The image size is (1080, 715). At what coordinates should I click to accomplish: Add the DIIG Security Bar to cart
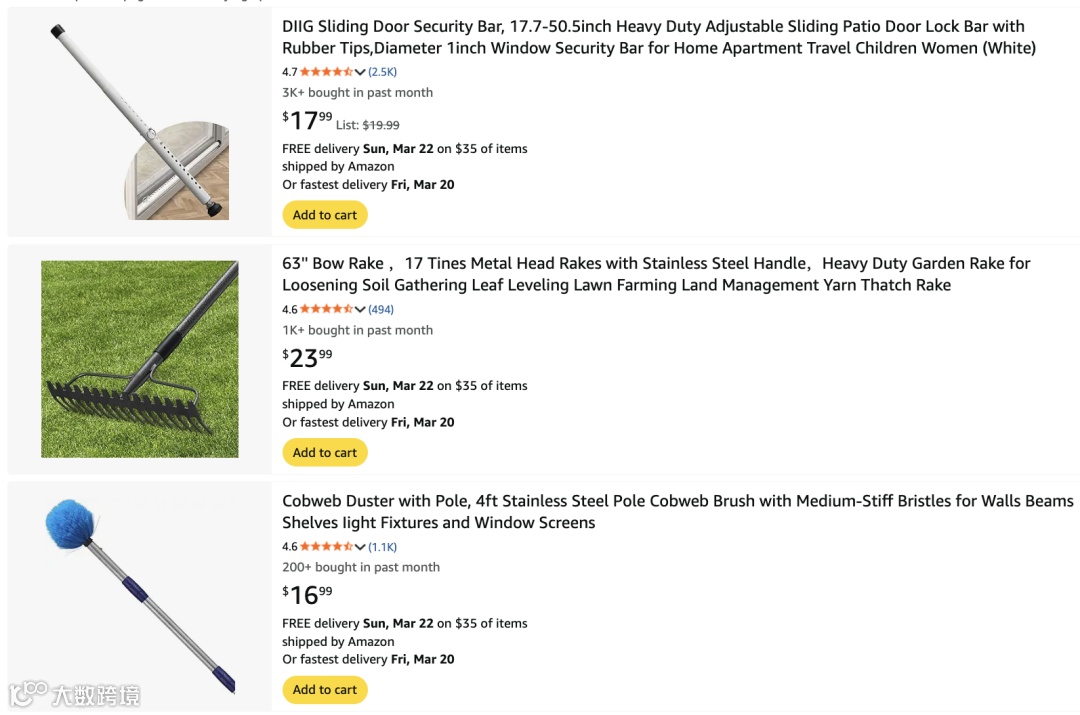pos(325,215)
